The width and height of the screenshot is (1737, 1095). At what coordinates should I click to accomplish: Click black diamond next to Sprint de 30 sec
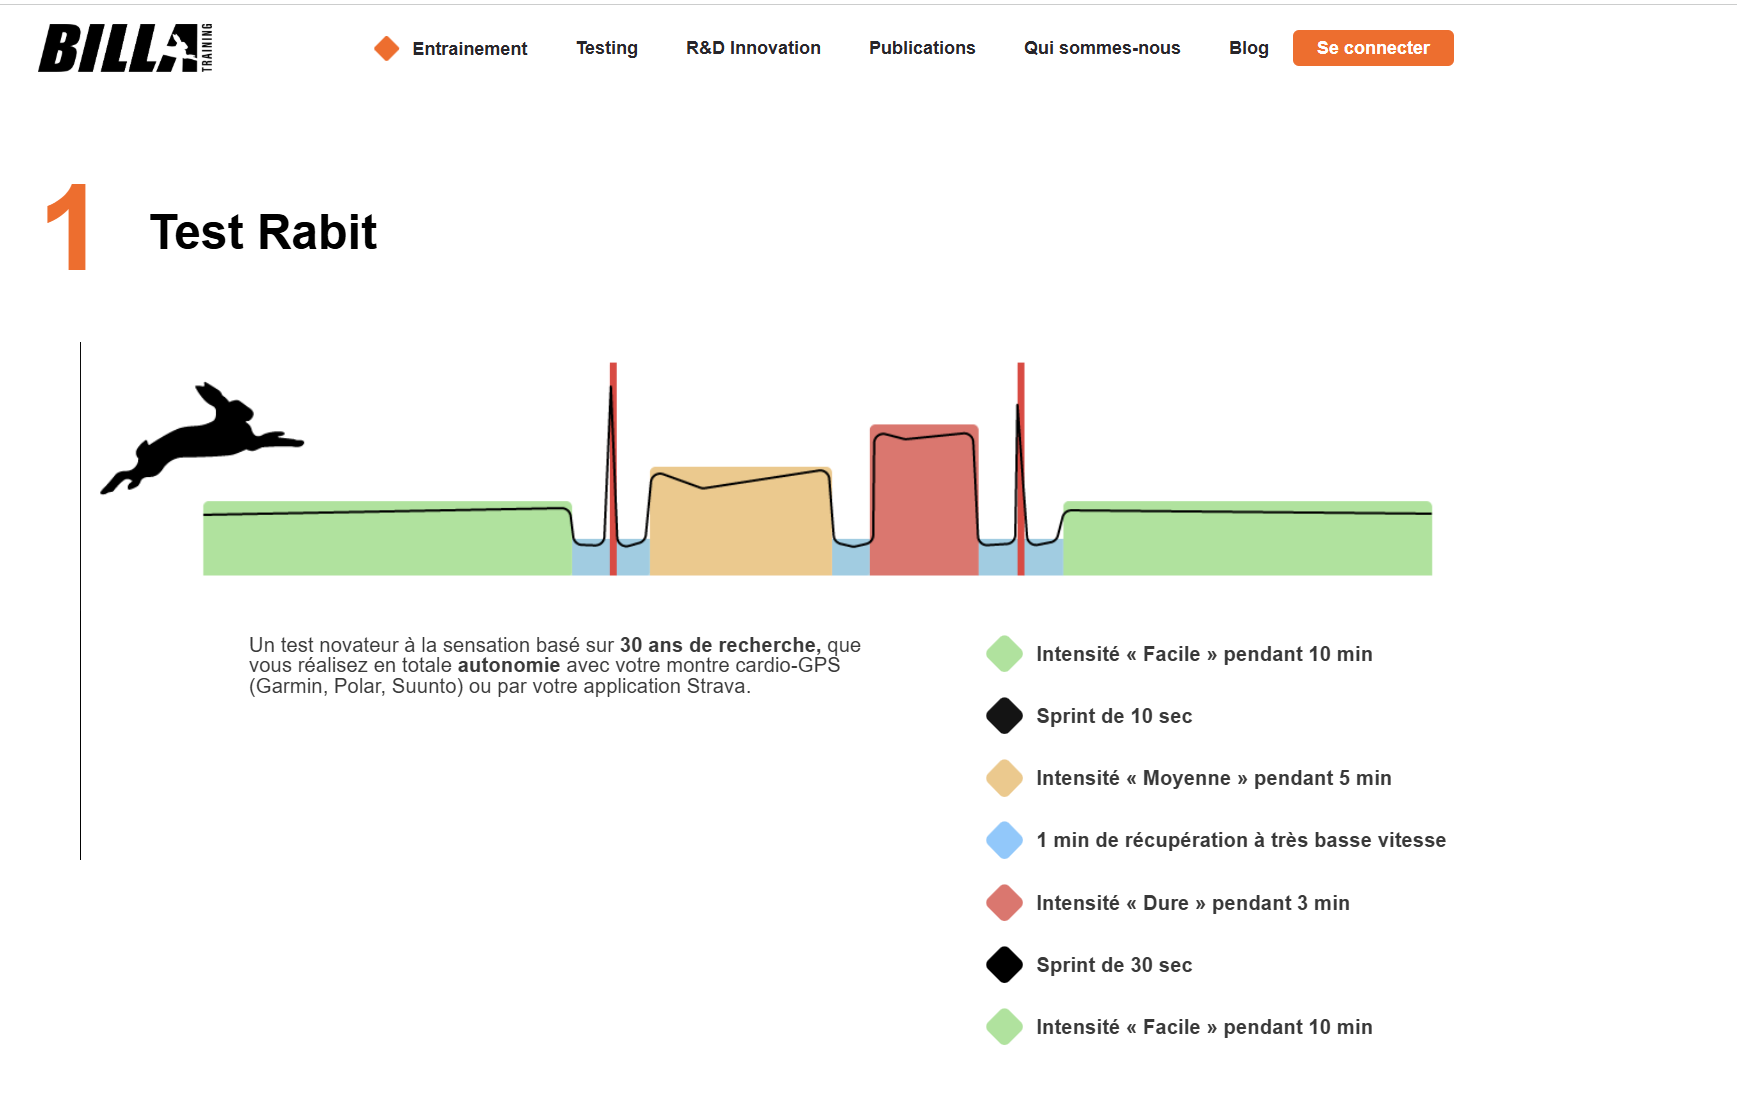(1004, 965)
